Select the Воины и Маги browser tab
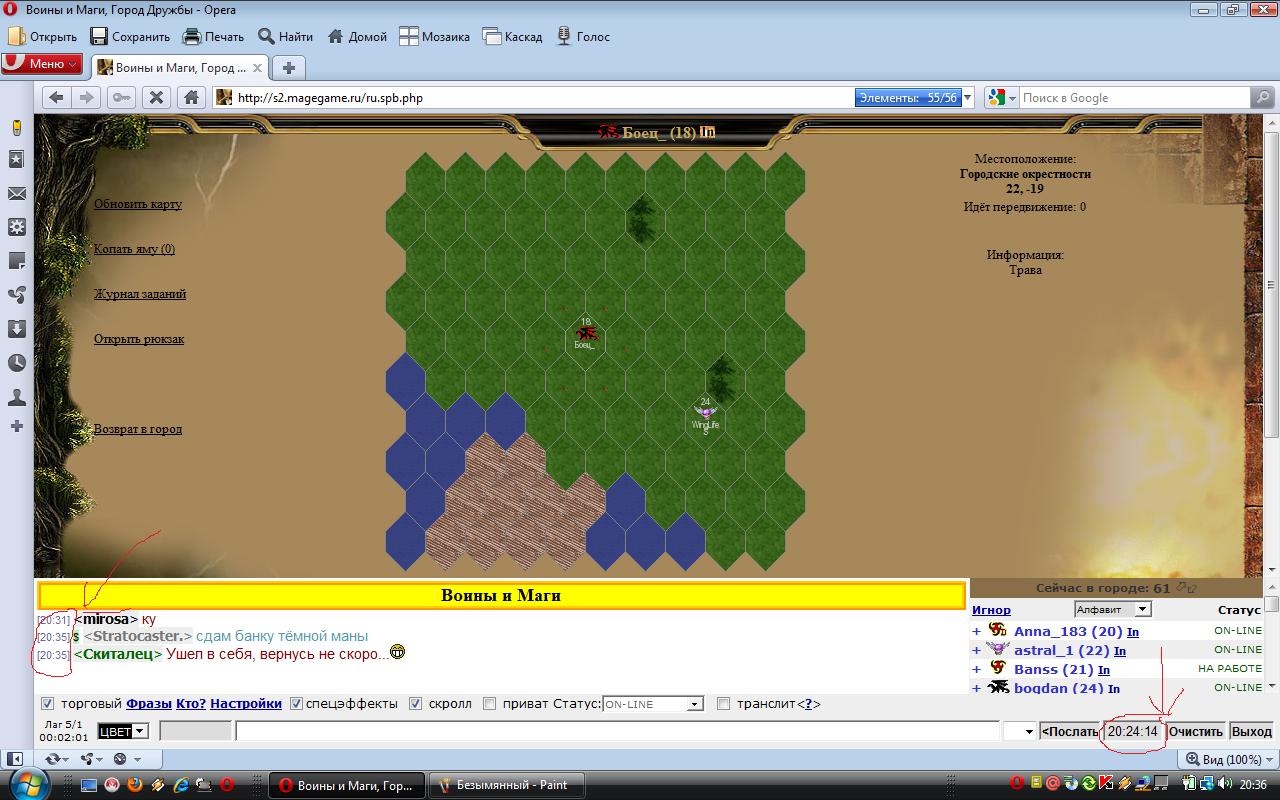The width and height of the screenshot is (1280, 800). point(179,68)
